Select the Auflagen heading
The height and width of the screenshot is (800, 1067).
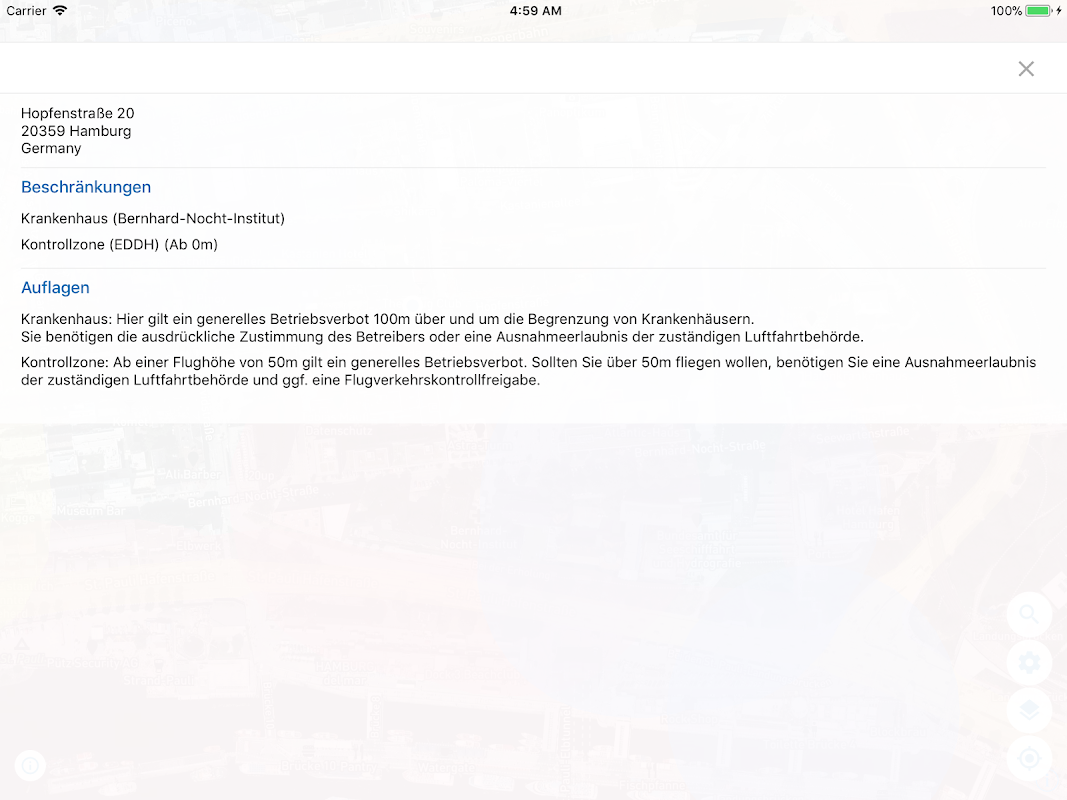point(55,288)
